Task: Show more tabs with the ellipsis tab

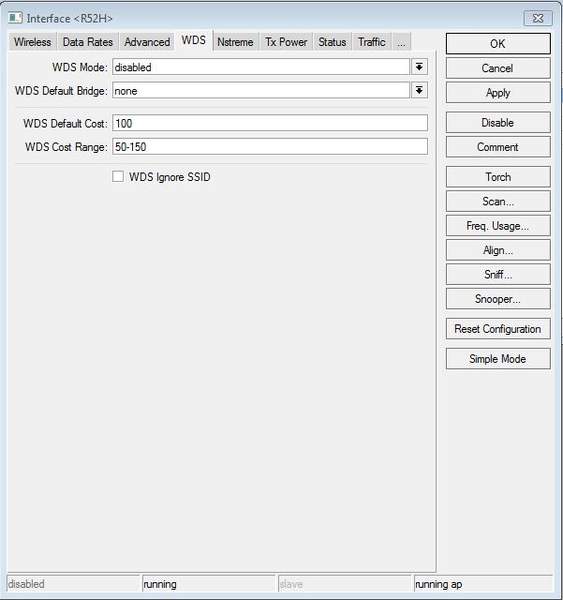Action: tap(401, 42)
